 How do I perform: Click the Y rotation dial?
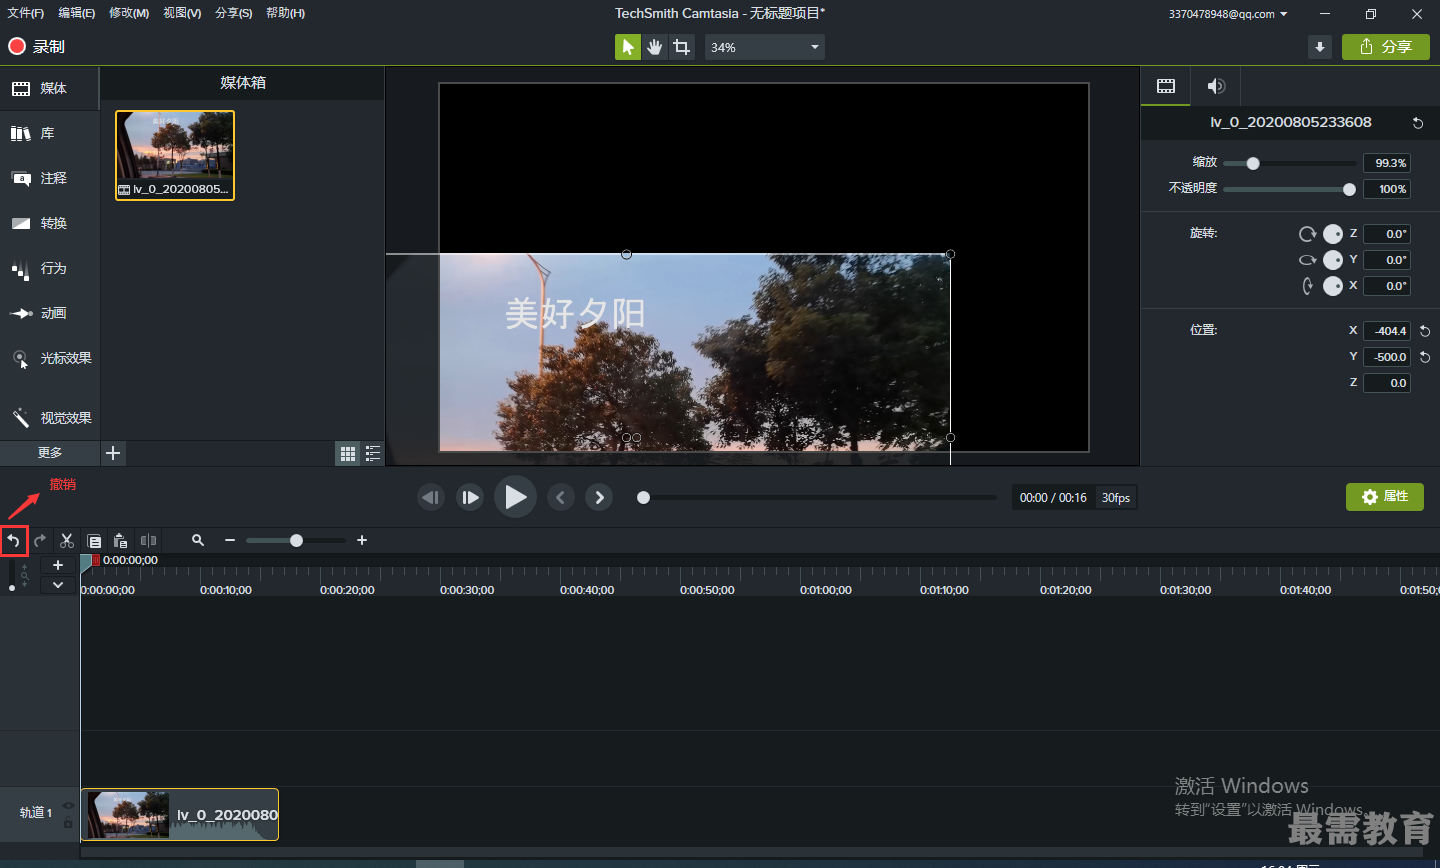pos(1333,260)
